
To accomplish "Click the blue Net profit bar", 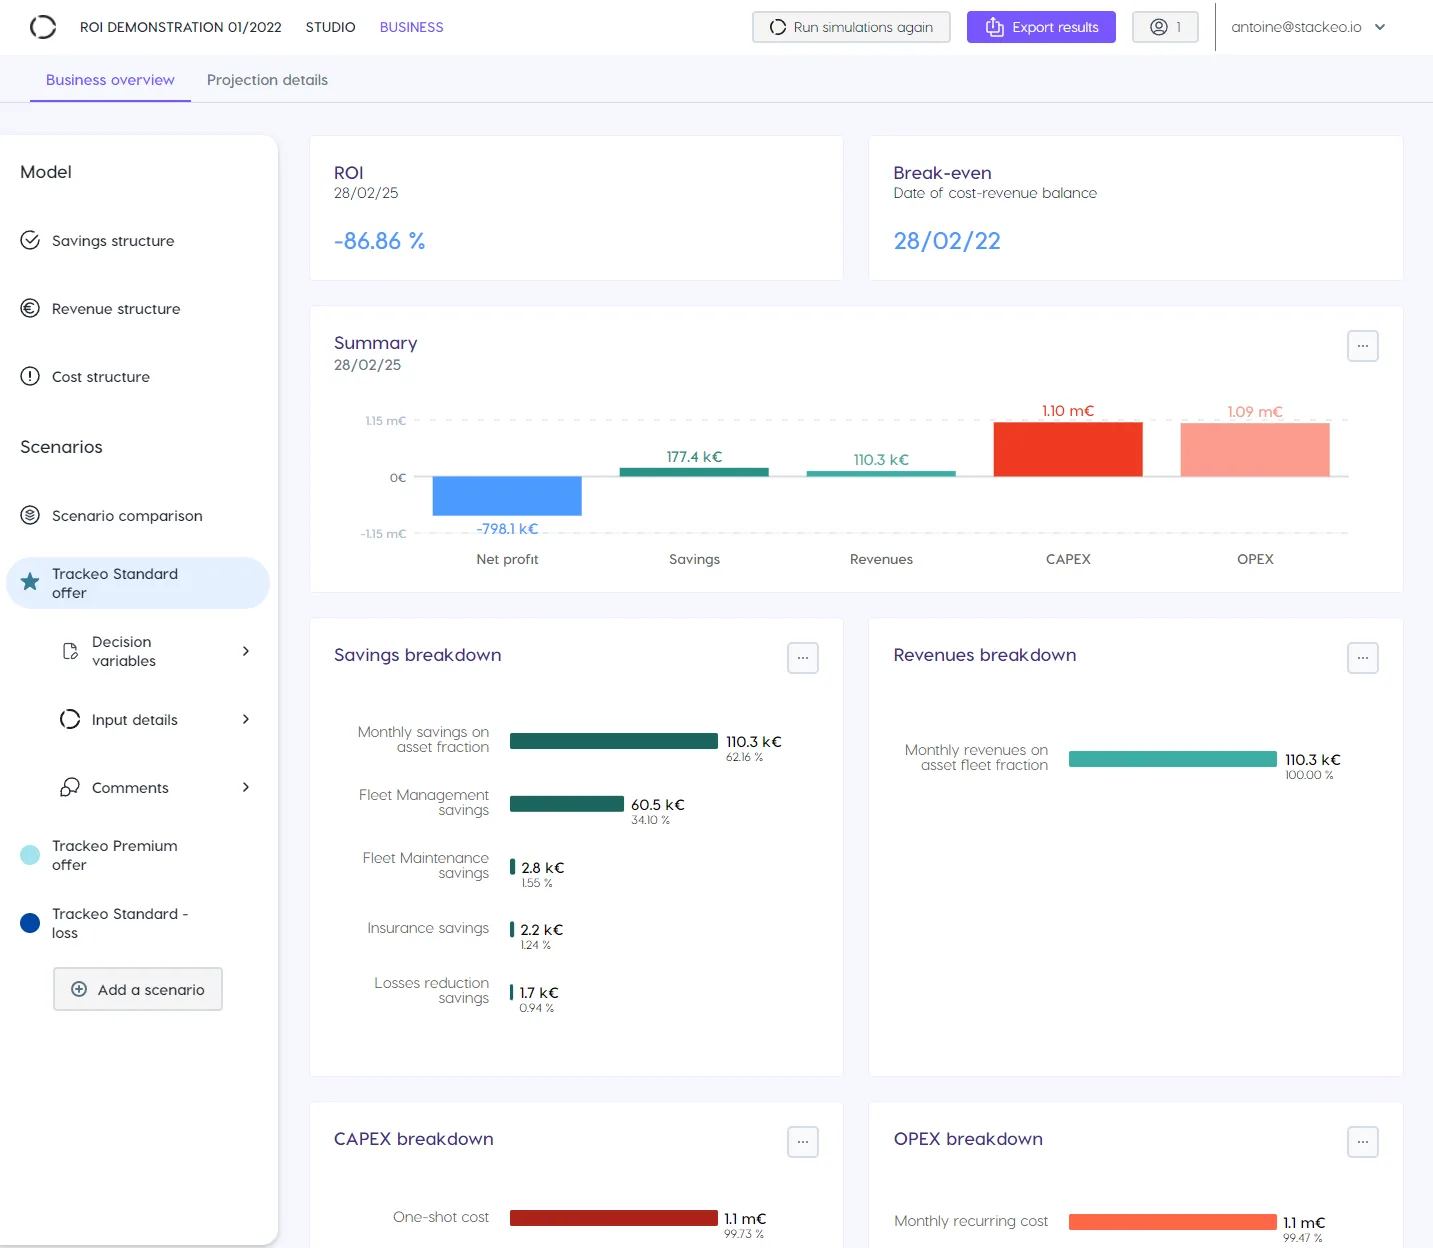I will pos(507,496).
